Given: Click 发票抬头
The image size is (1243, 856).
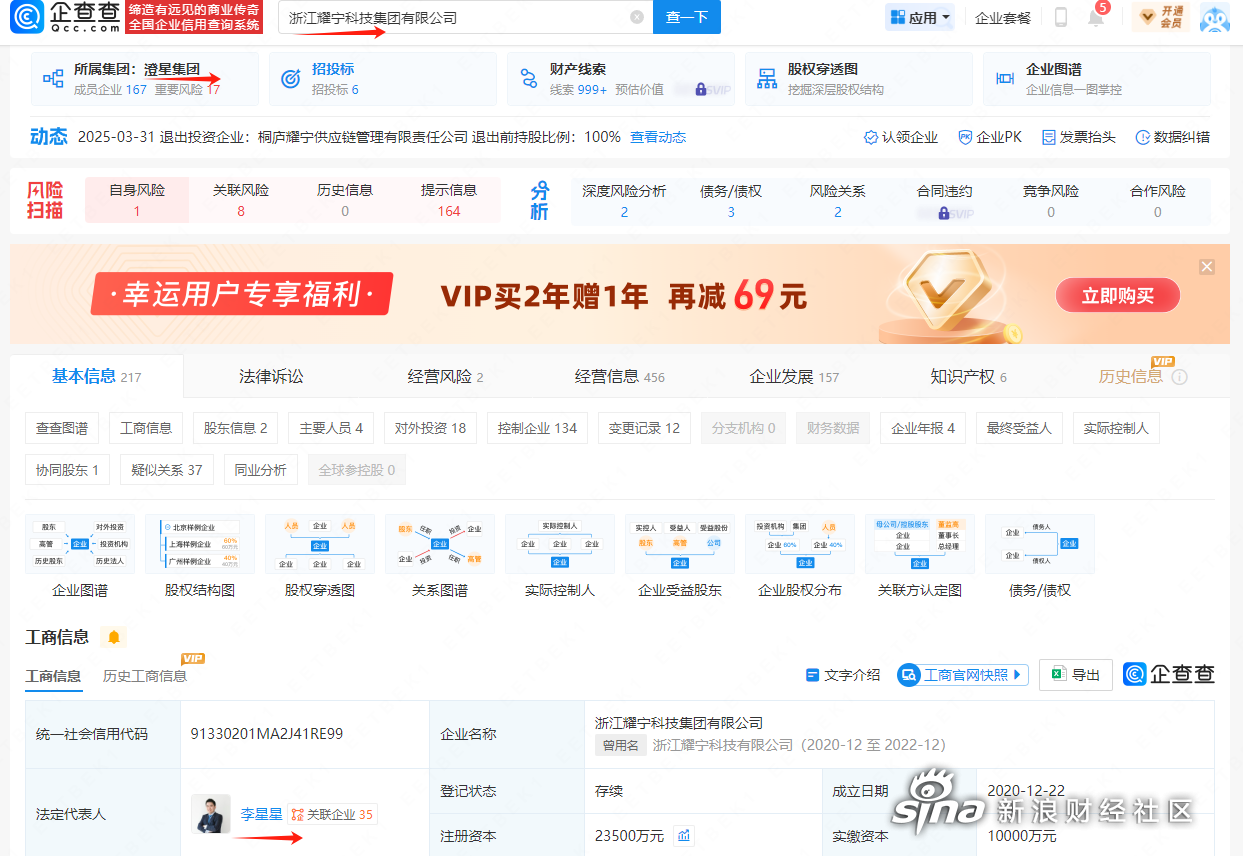Looking at the screenshot, I should coord(1078,137).
